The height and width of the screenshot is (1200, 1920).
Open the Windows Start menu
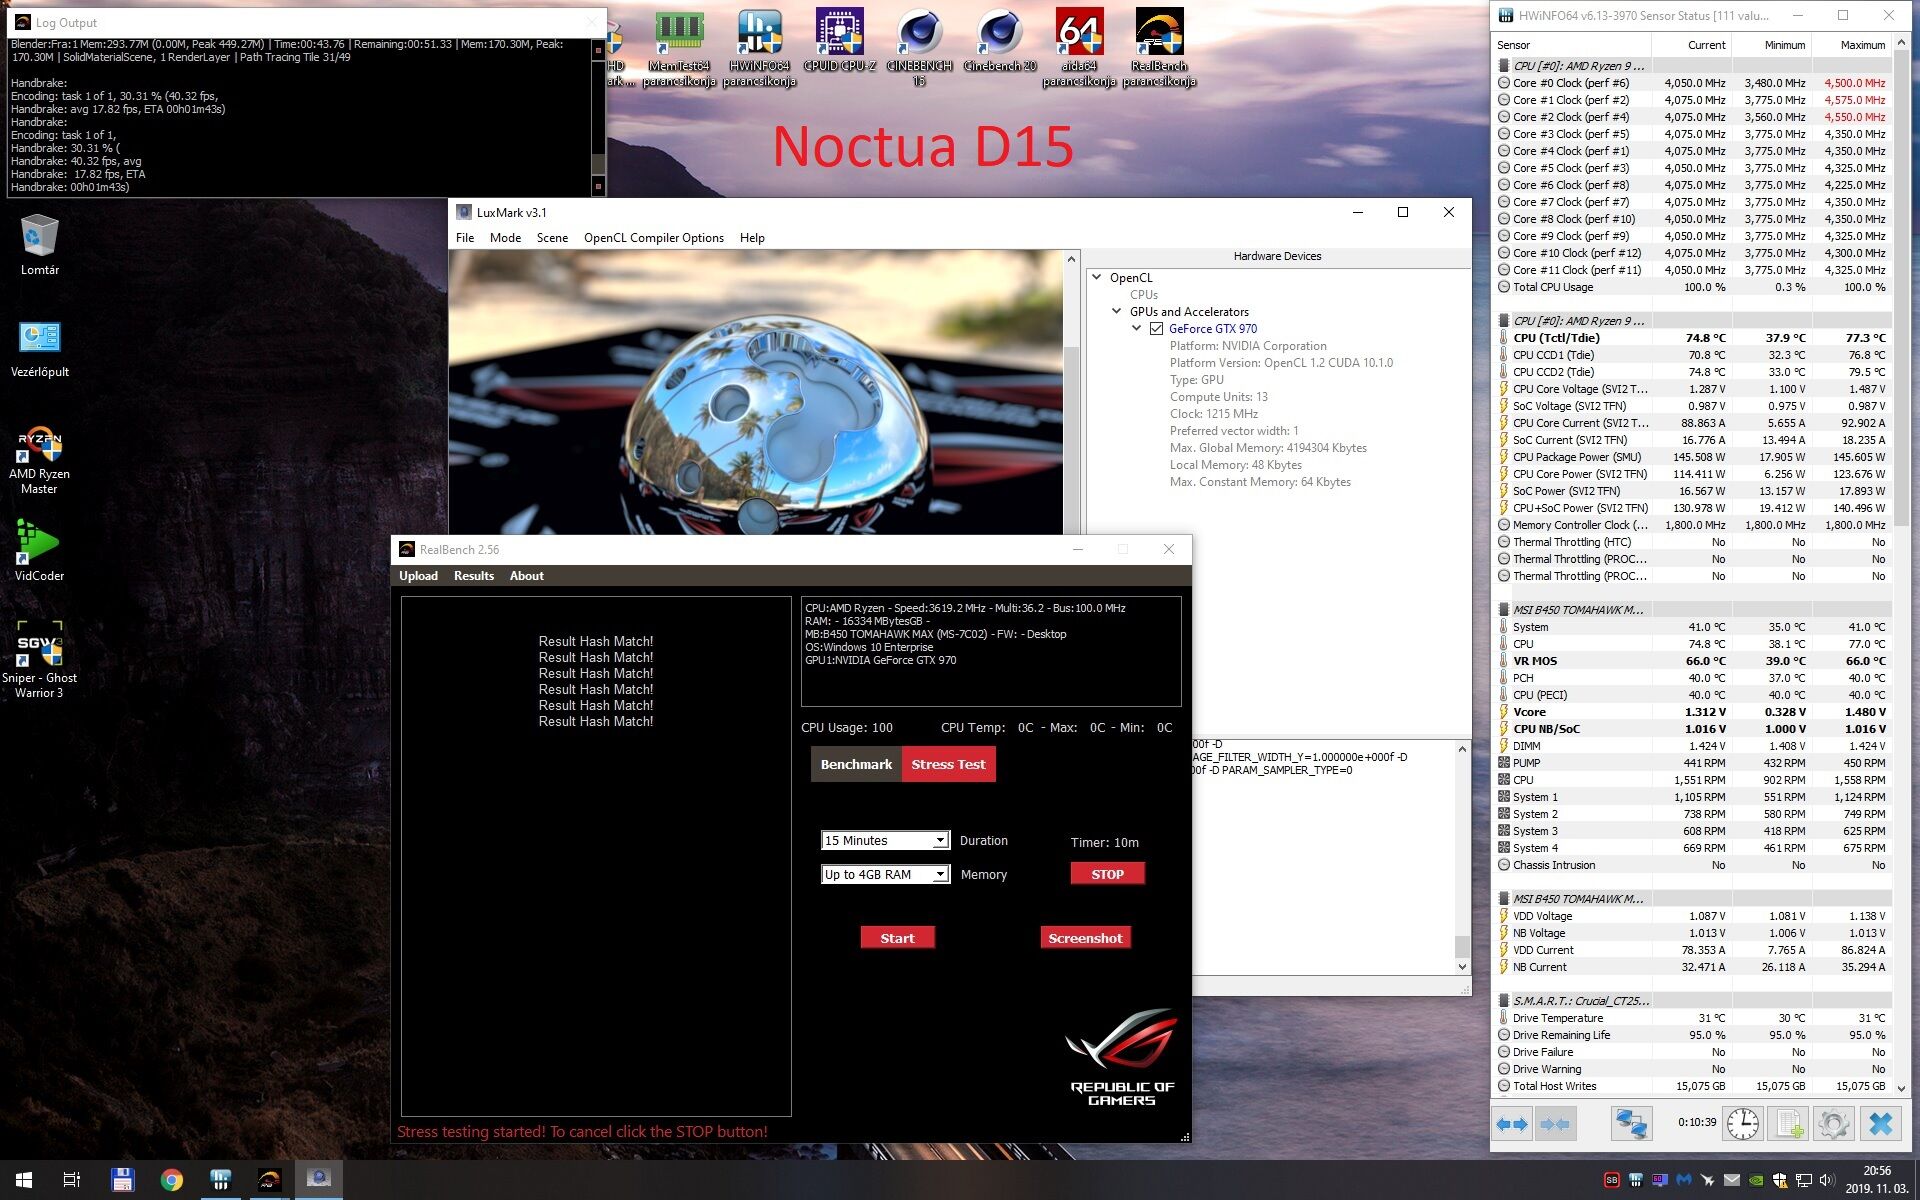24,1180
